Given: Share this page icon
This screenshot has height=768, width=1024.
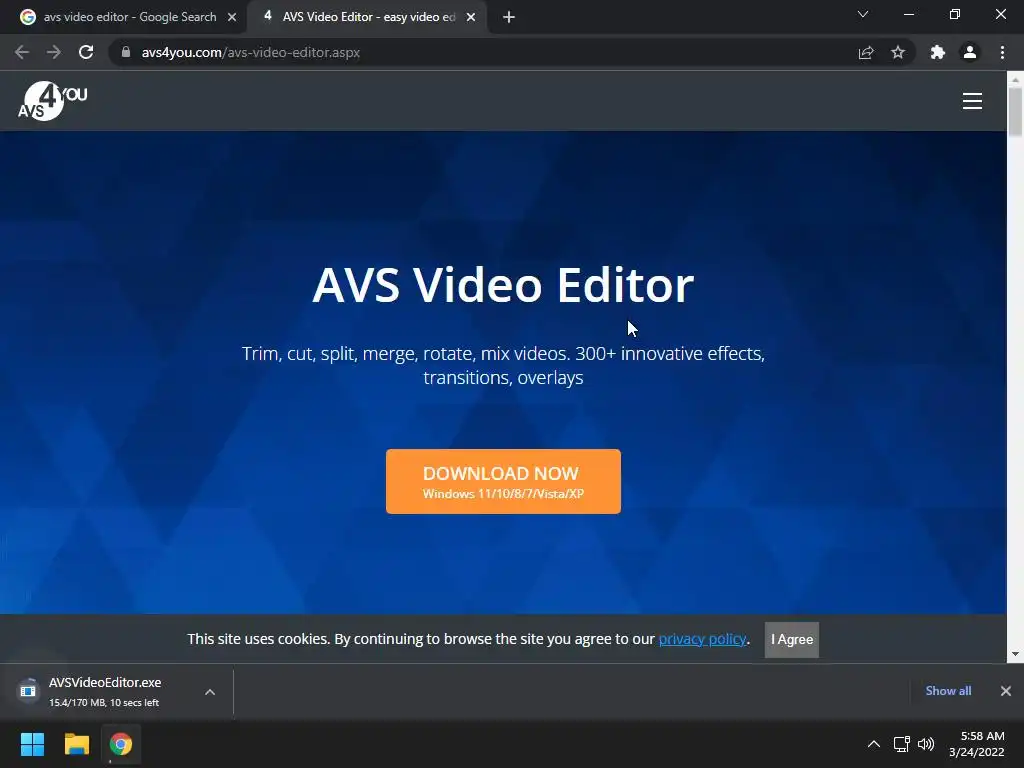Looking at the screenshot, I should tap(866, 52).
